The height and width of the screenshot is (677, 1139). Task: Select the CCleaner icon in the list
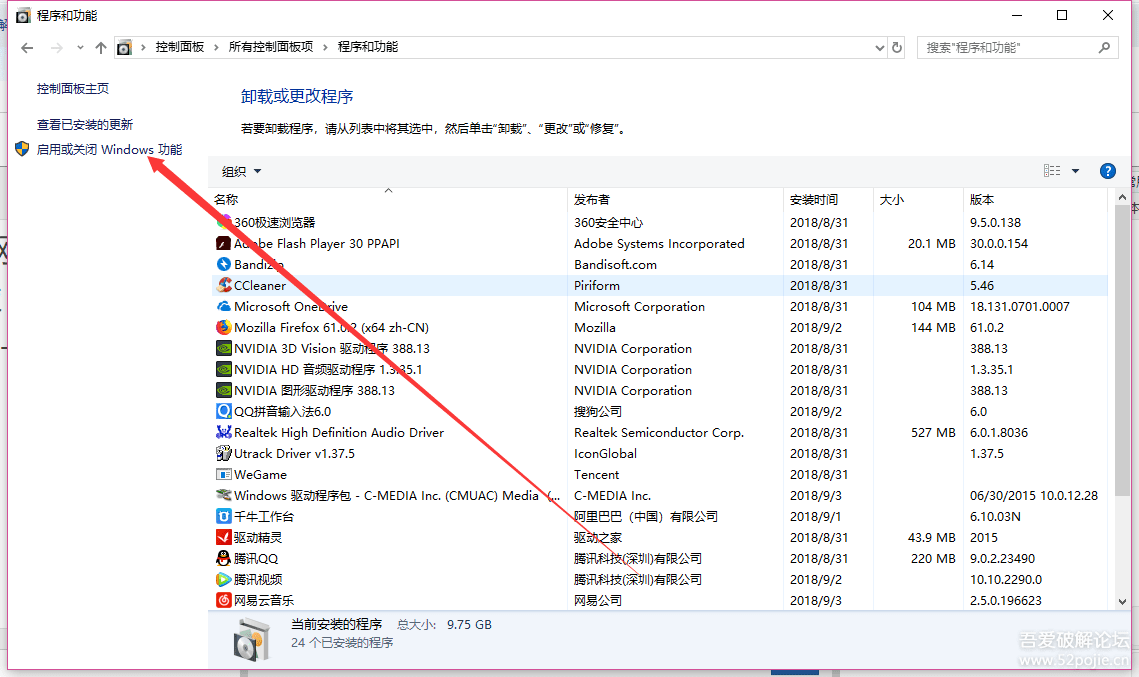click(x=224, y=285)
